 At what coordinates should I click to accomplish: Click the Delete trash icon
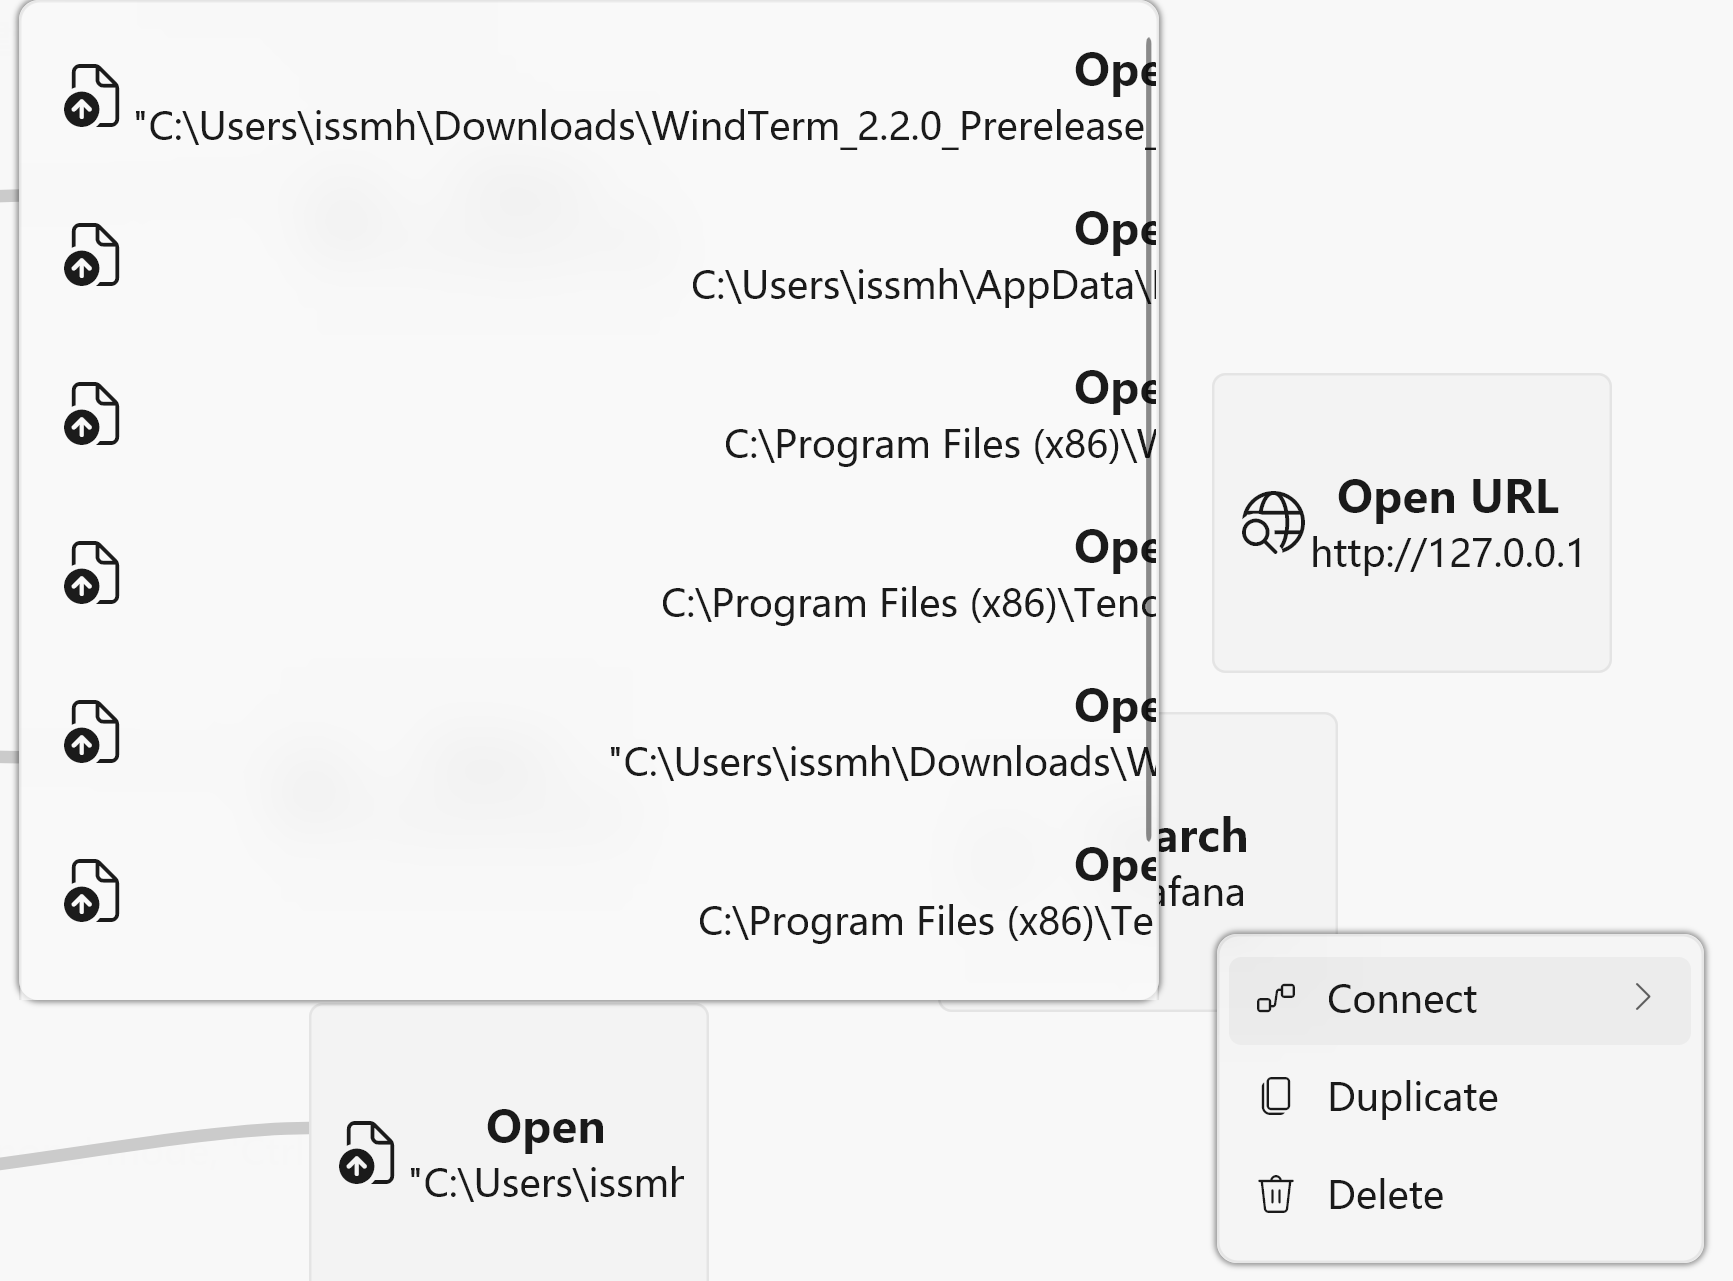pos(1275,1194)
